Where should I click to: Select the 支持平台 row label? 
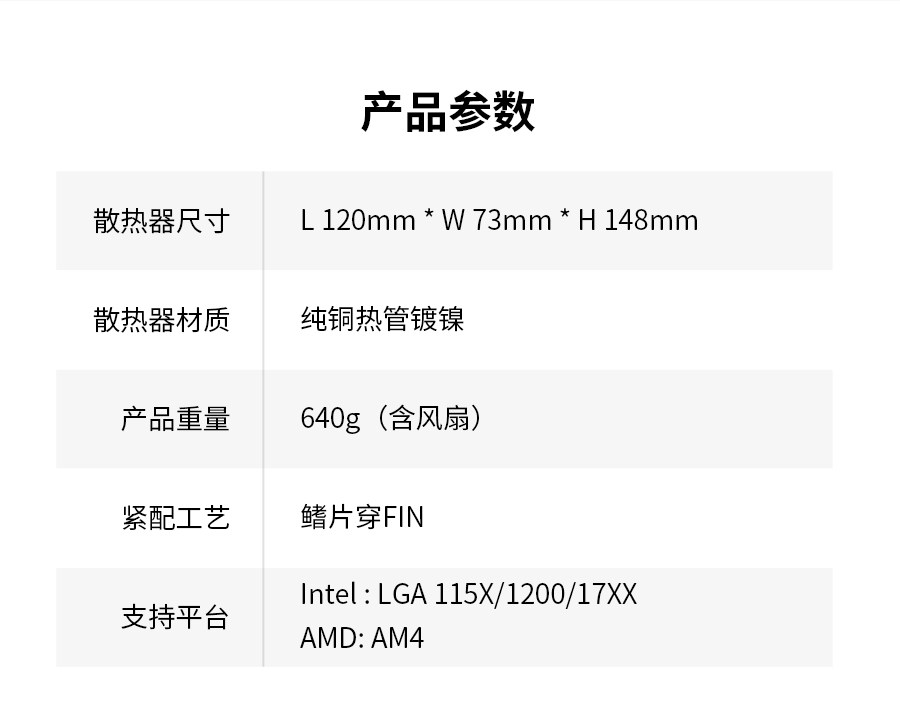(x=175, y=618)
